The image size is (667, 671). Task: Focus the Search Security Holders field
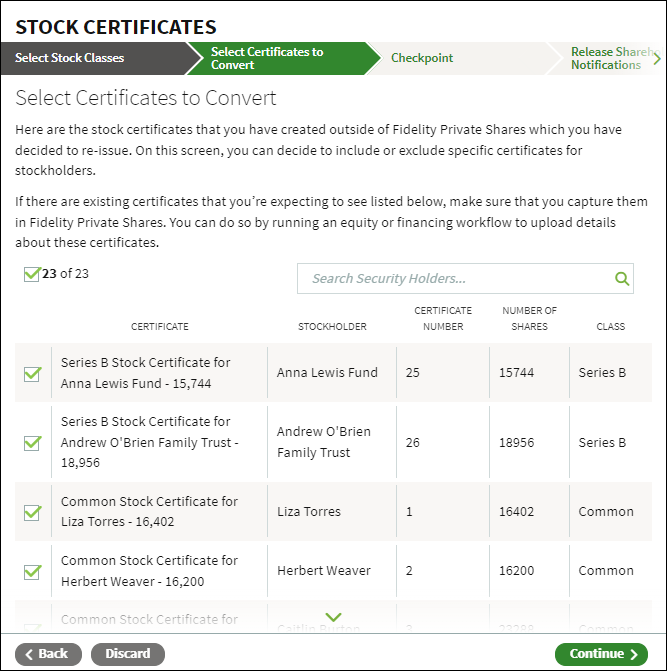(x=465, y=279)
